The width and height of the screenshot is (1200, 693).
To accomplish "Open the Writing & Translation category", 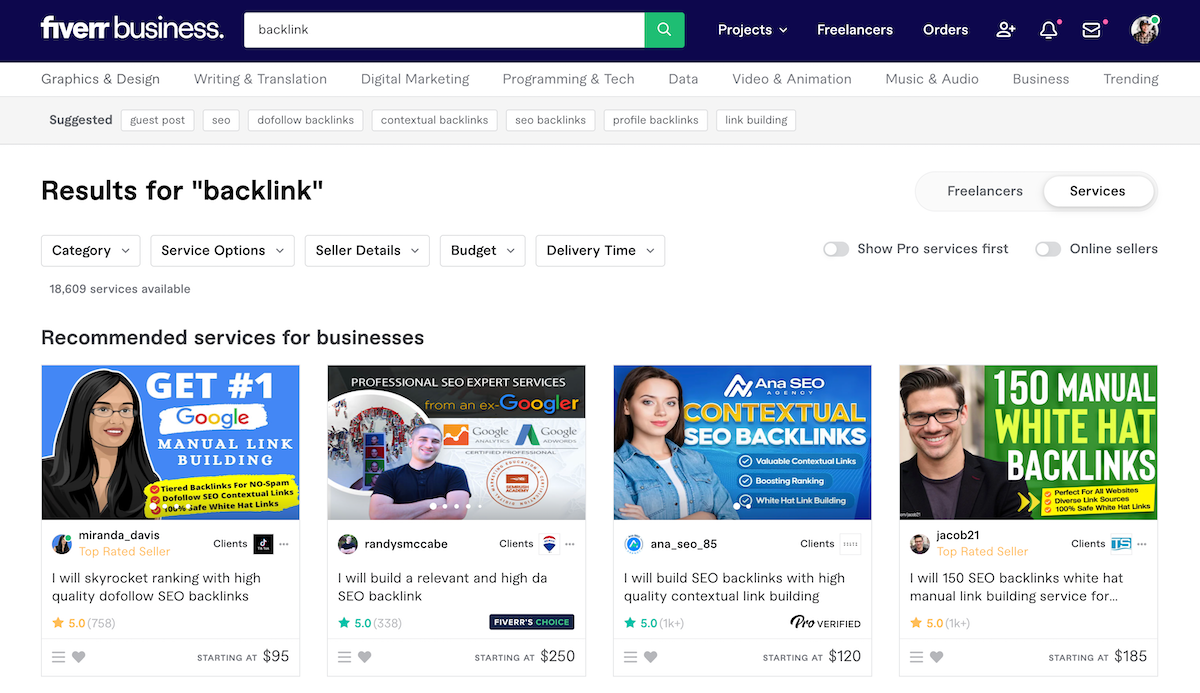I will point(260,79).
